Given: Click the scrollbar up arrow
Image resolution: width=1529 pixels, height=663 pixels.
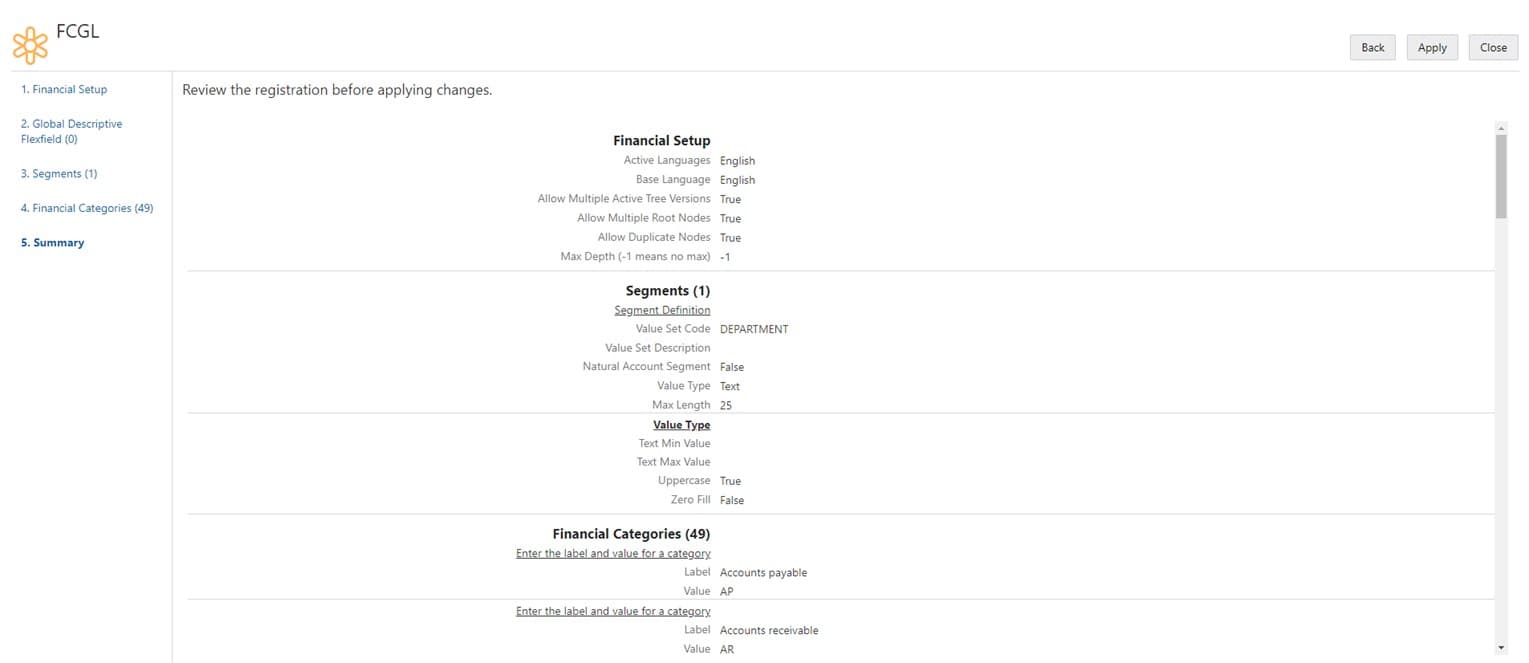Looking at the screenshot, I should coord(1500,128).
